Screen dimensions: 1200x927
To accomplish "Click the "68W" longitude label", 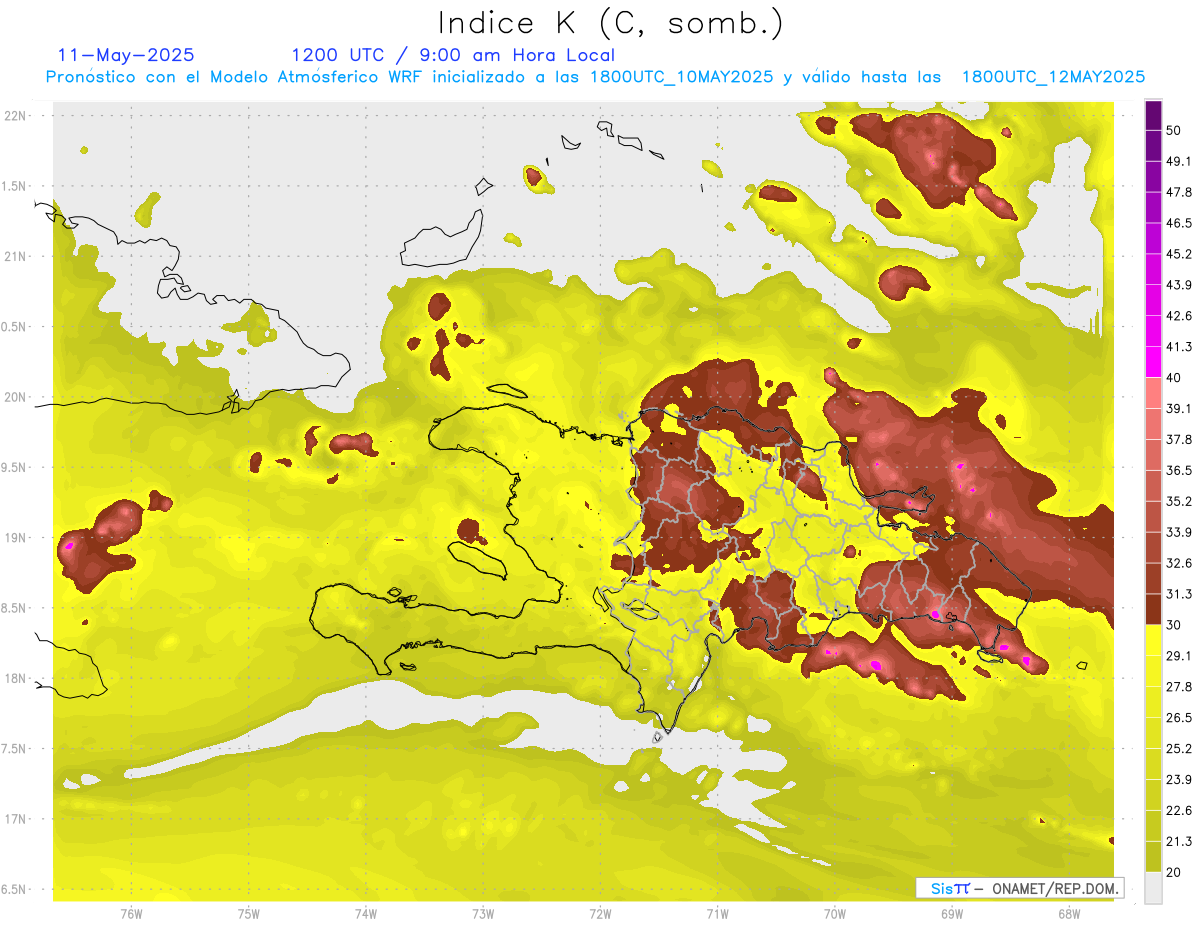I will click(x=1069, y=914).
